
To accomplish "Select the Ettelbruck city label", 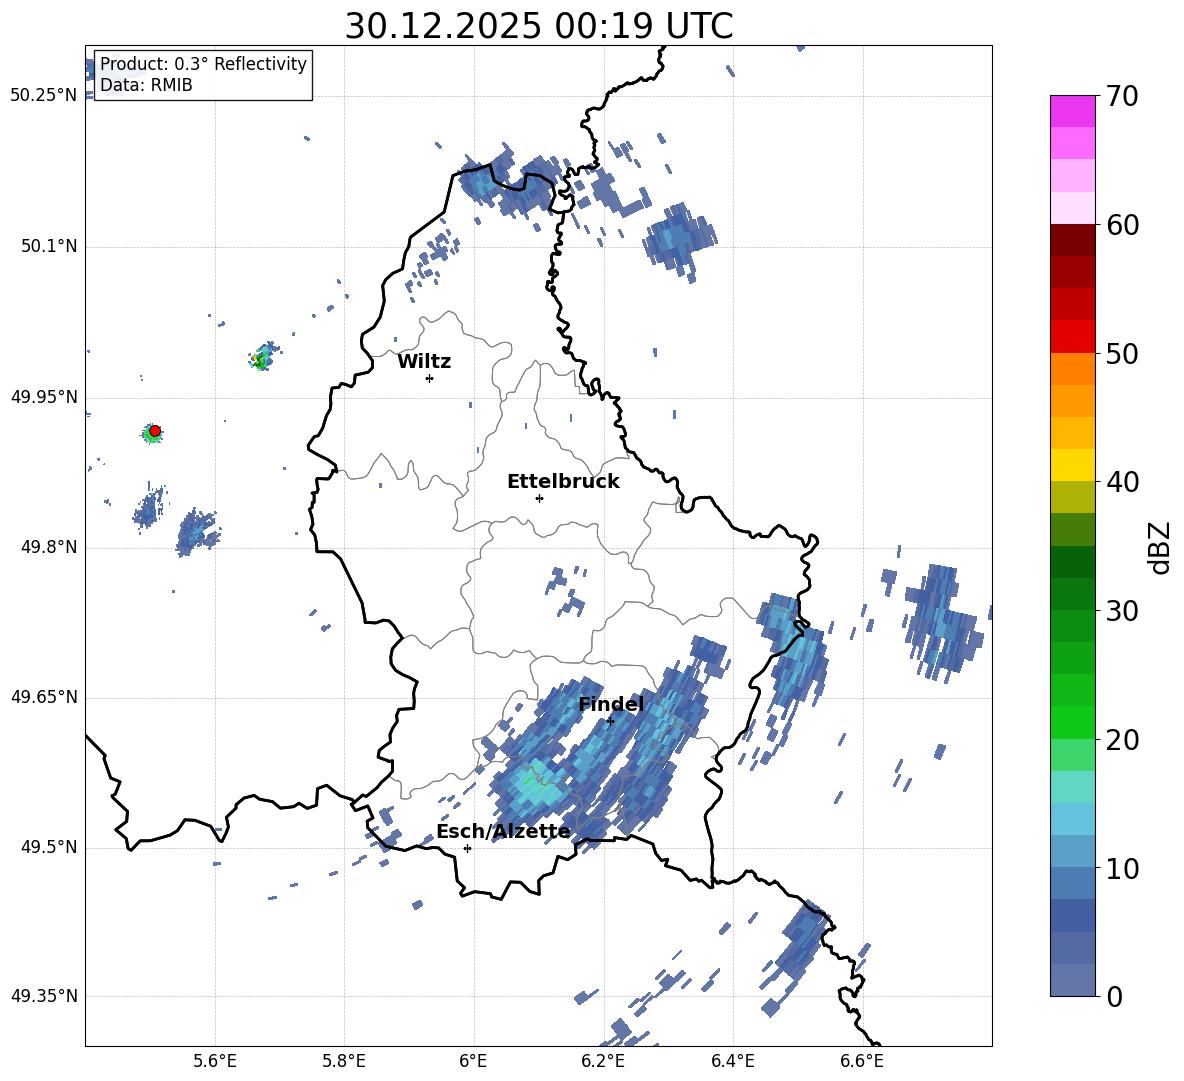I will click(x=563, y=482).
